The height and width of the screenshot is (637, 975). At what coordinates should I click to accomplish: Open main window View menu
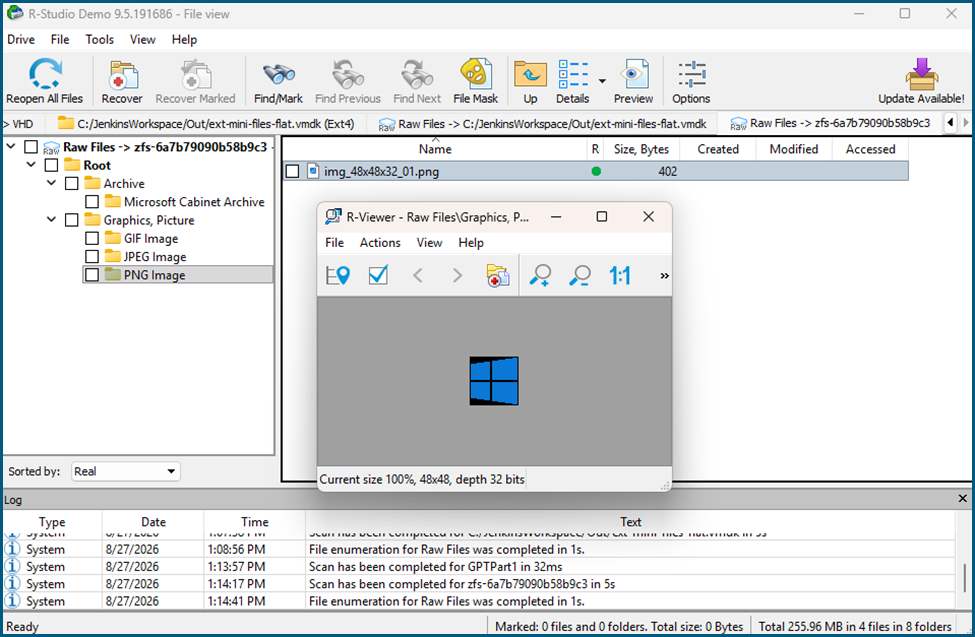coord(142,39)
